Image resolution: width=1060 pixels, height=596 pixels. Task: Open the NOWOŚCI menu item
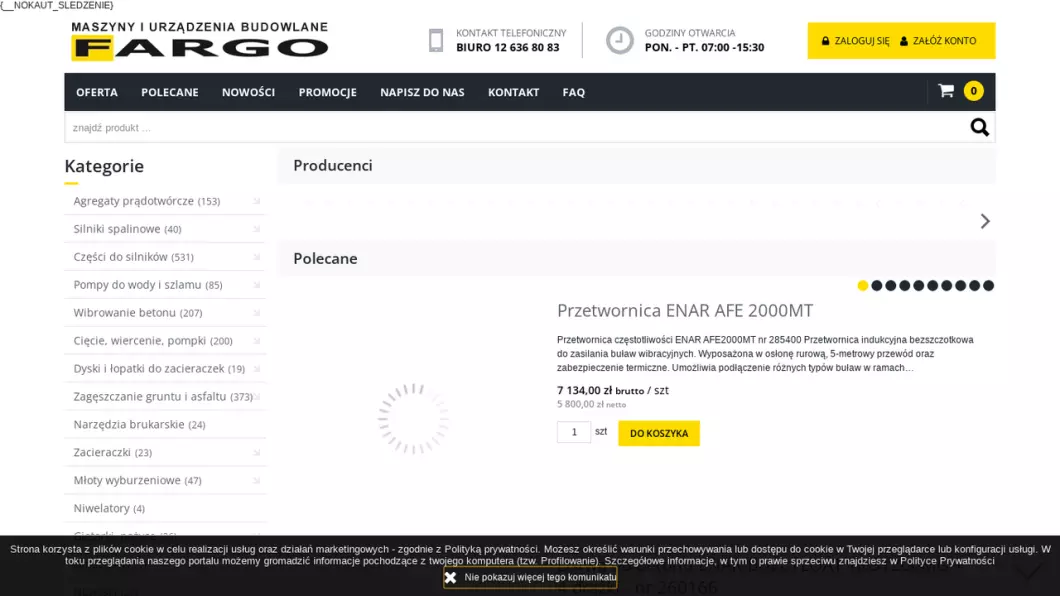tap(248, 92)
